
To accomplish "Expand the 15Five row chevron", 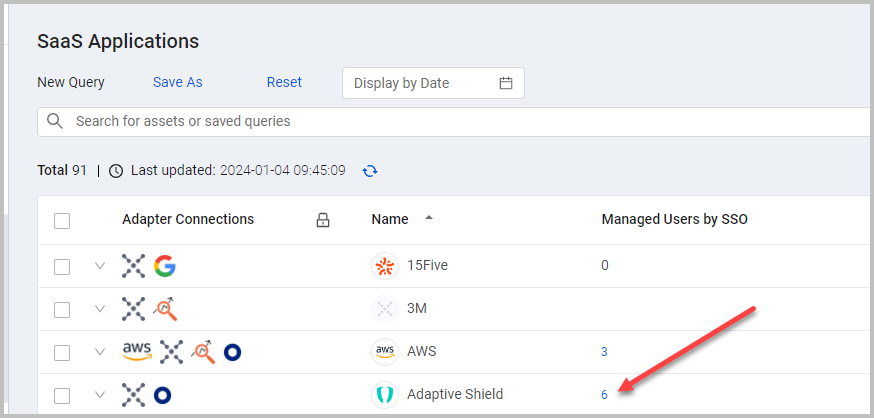I will coord(100,266).
